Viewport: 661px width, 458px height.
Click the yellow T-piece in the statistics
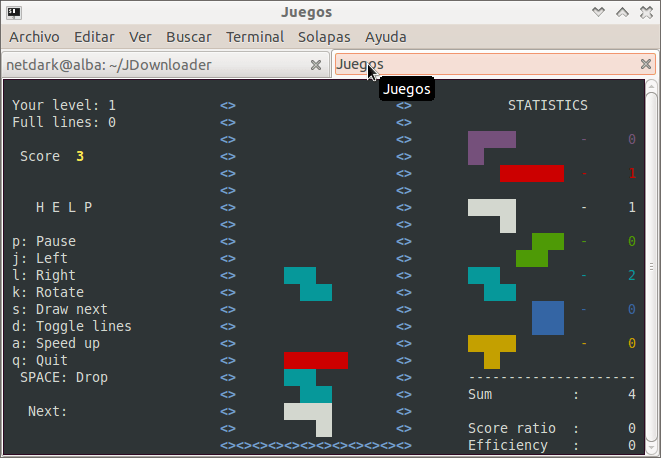[x=491, y=346]
